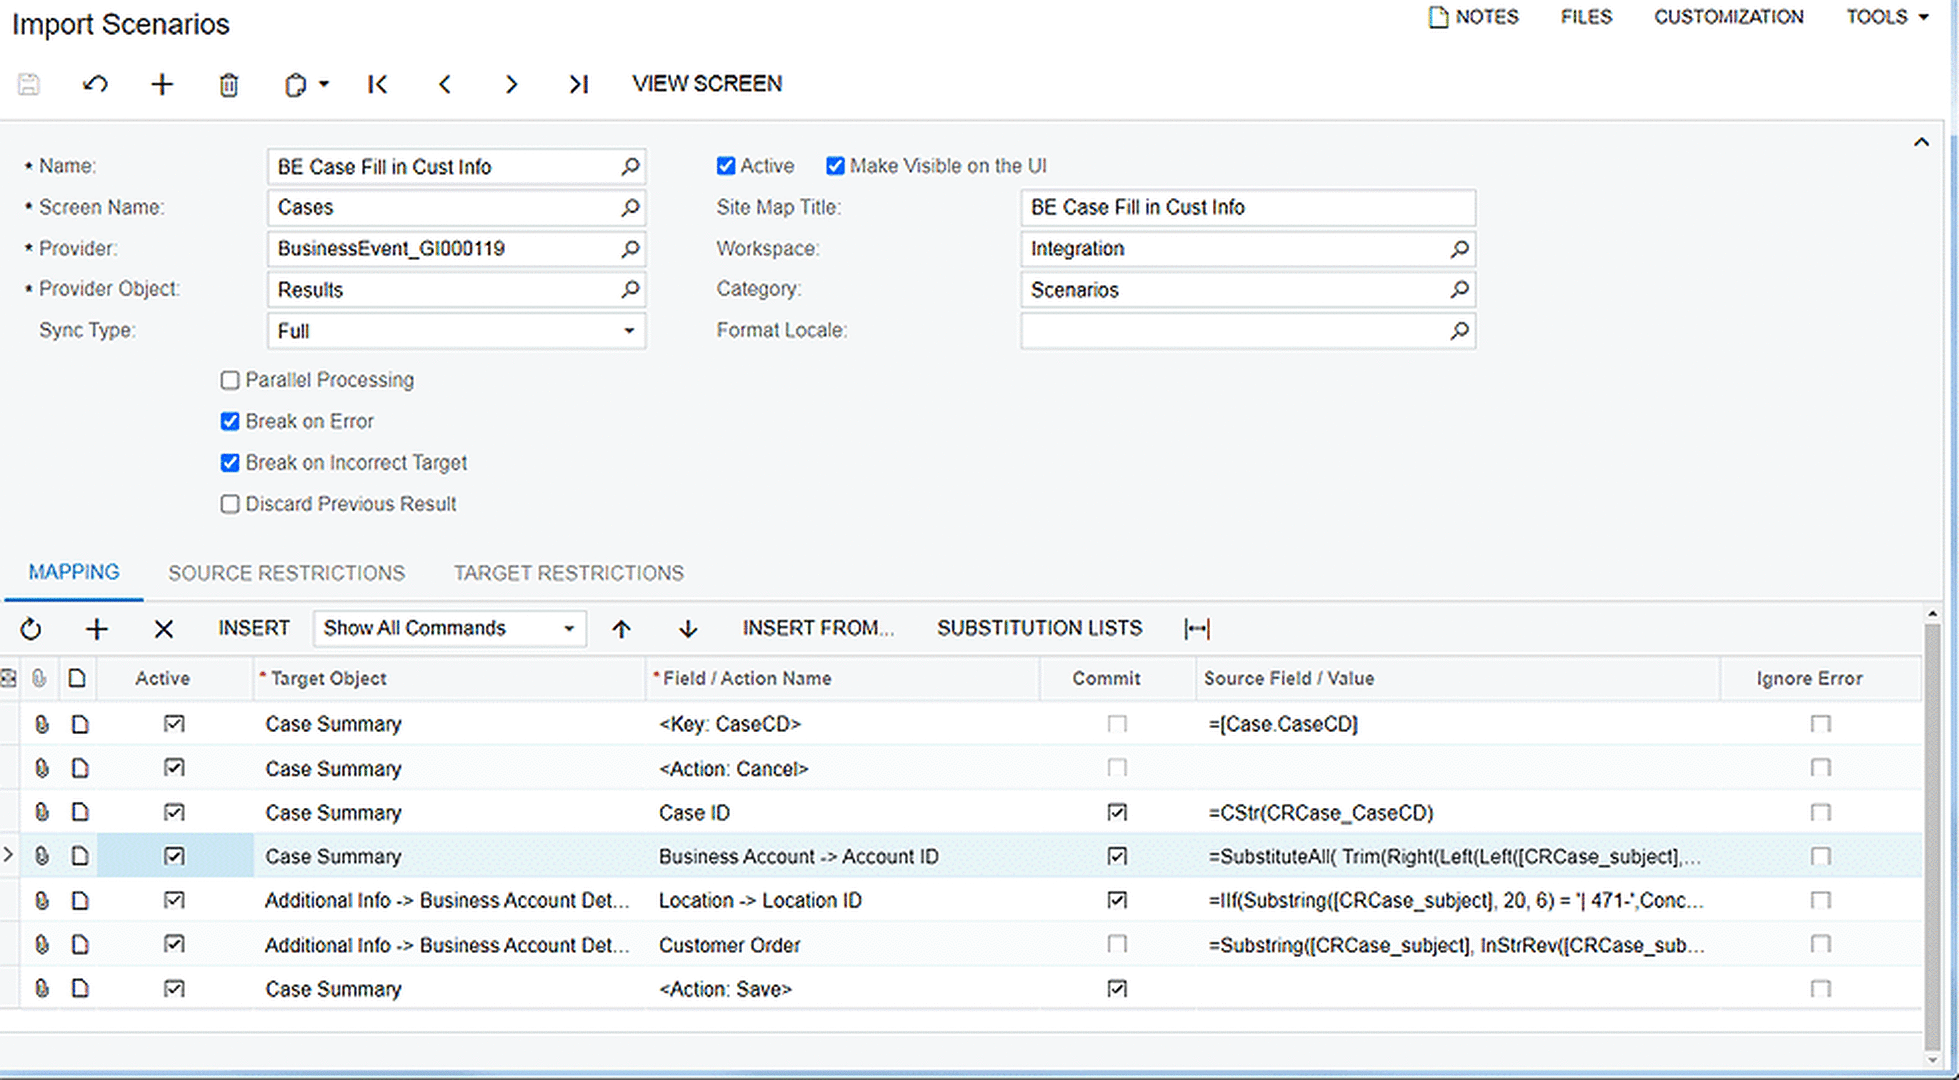Open the clipboard dropdown arrow in the toolbar

[x=324, y=84]
